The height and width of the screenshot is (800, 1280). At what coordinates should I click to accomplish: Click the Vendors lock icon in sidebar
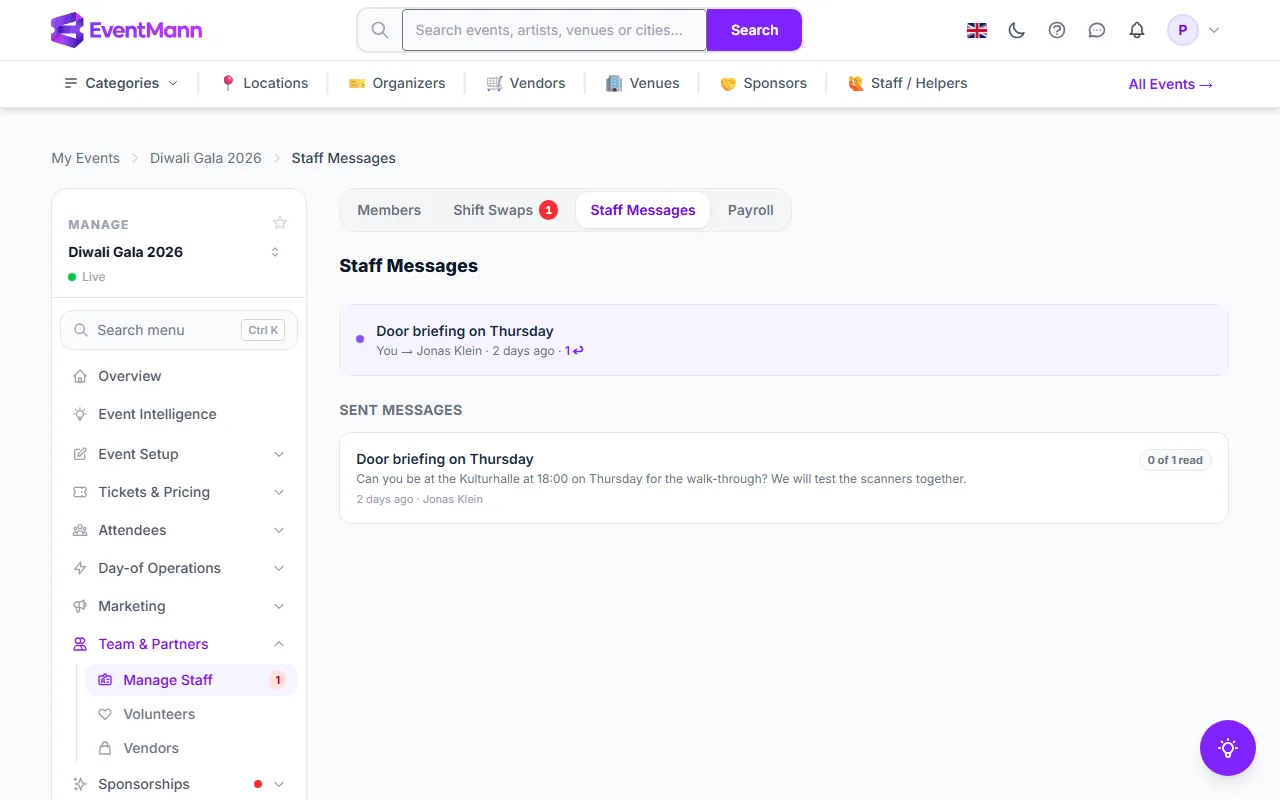coord(105,748)
